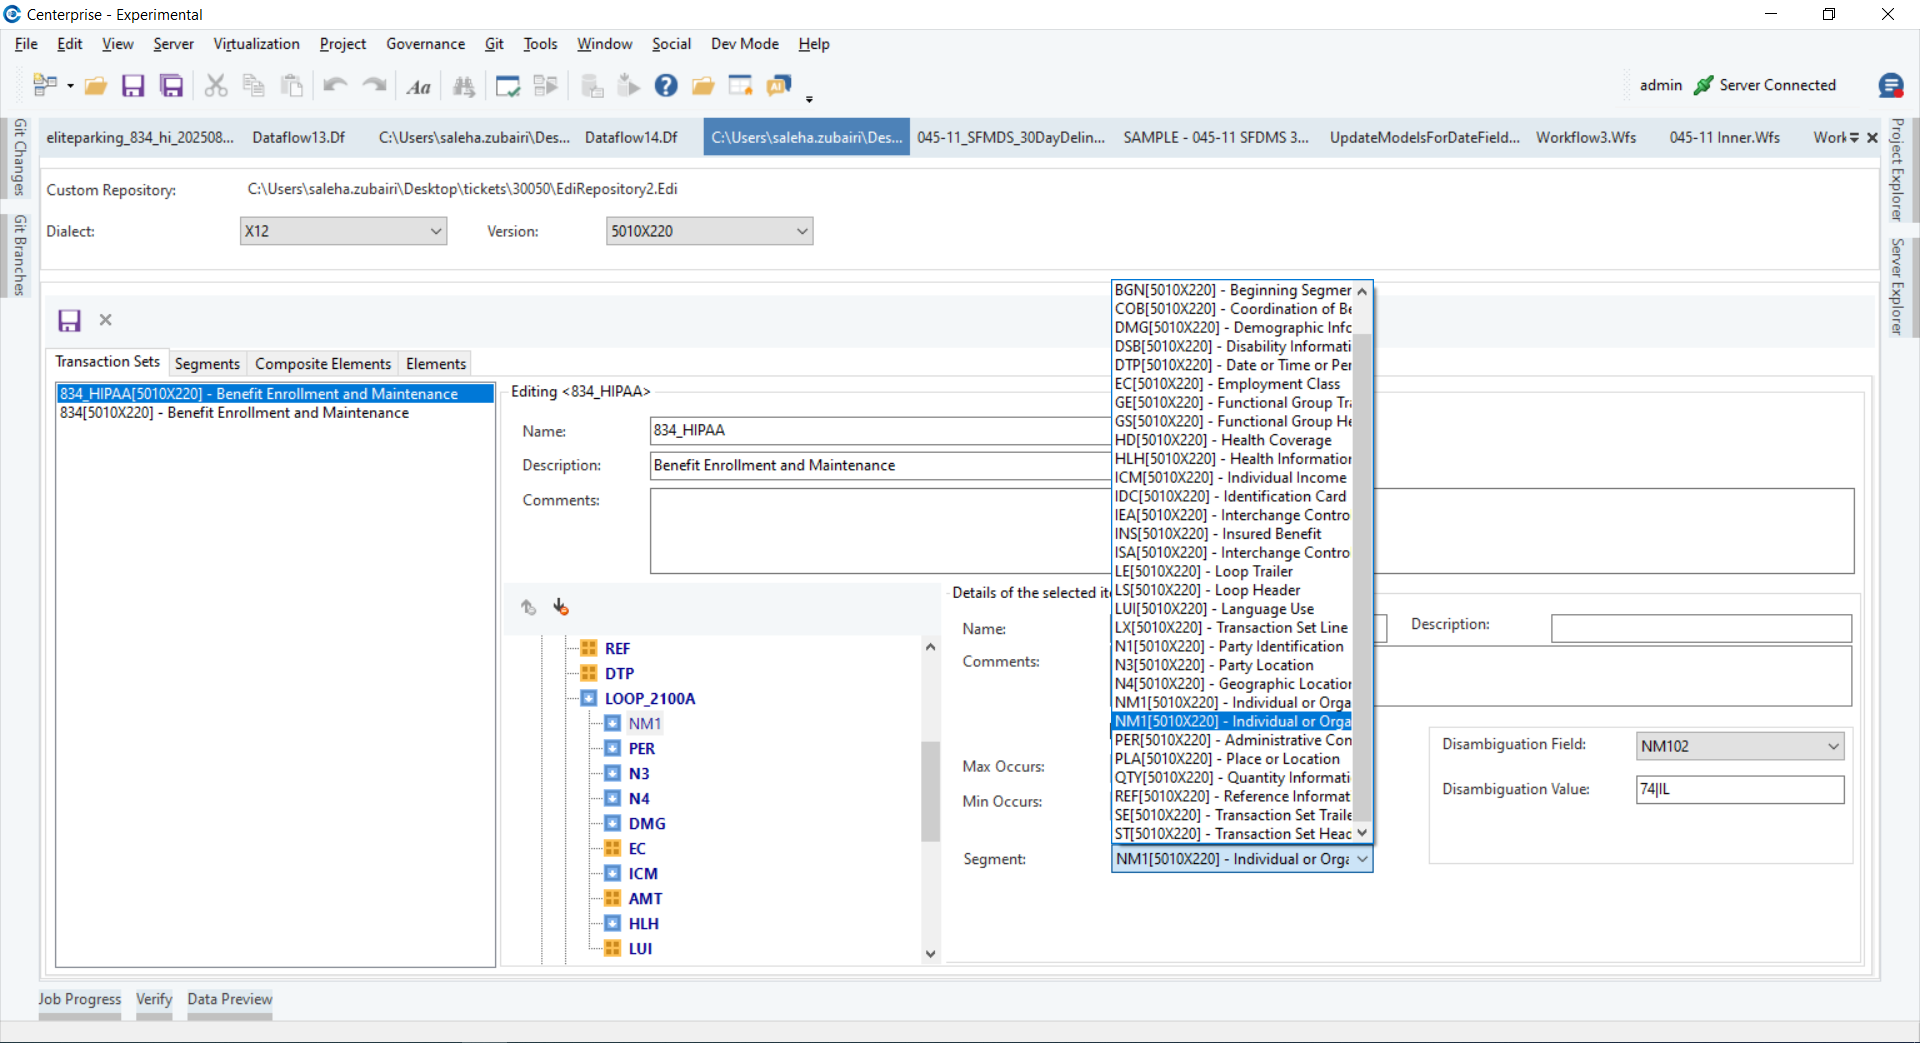Select PER Administrative option in list

[x=1233, y=740]
